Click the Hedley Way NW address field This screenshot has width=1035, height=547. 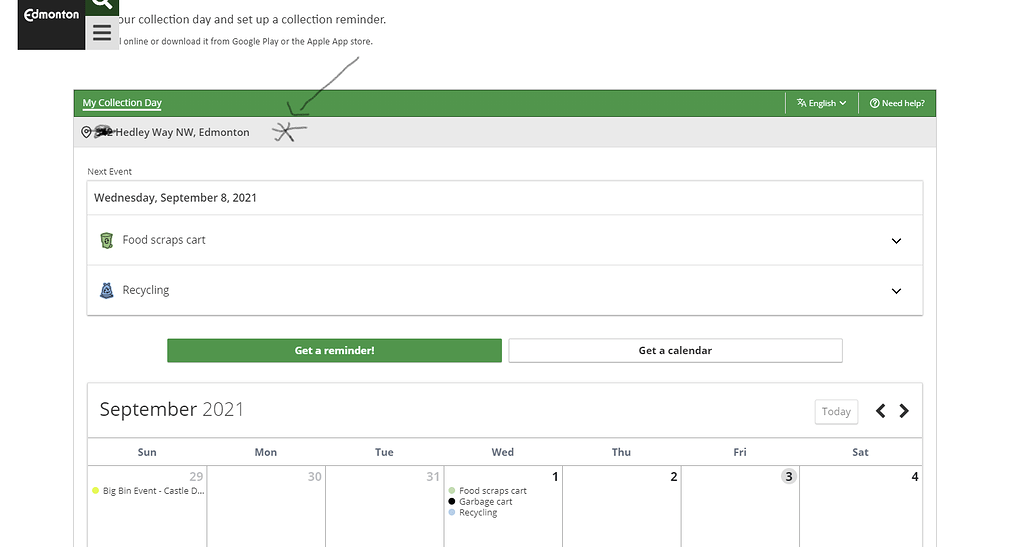(x=172, y=132)
